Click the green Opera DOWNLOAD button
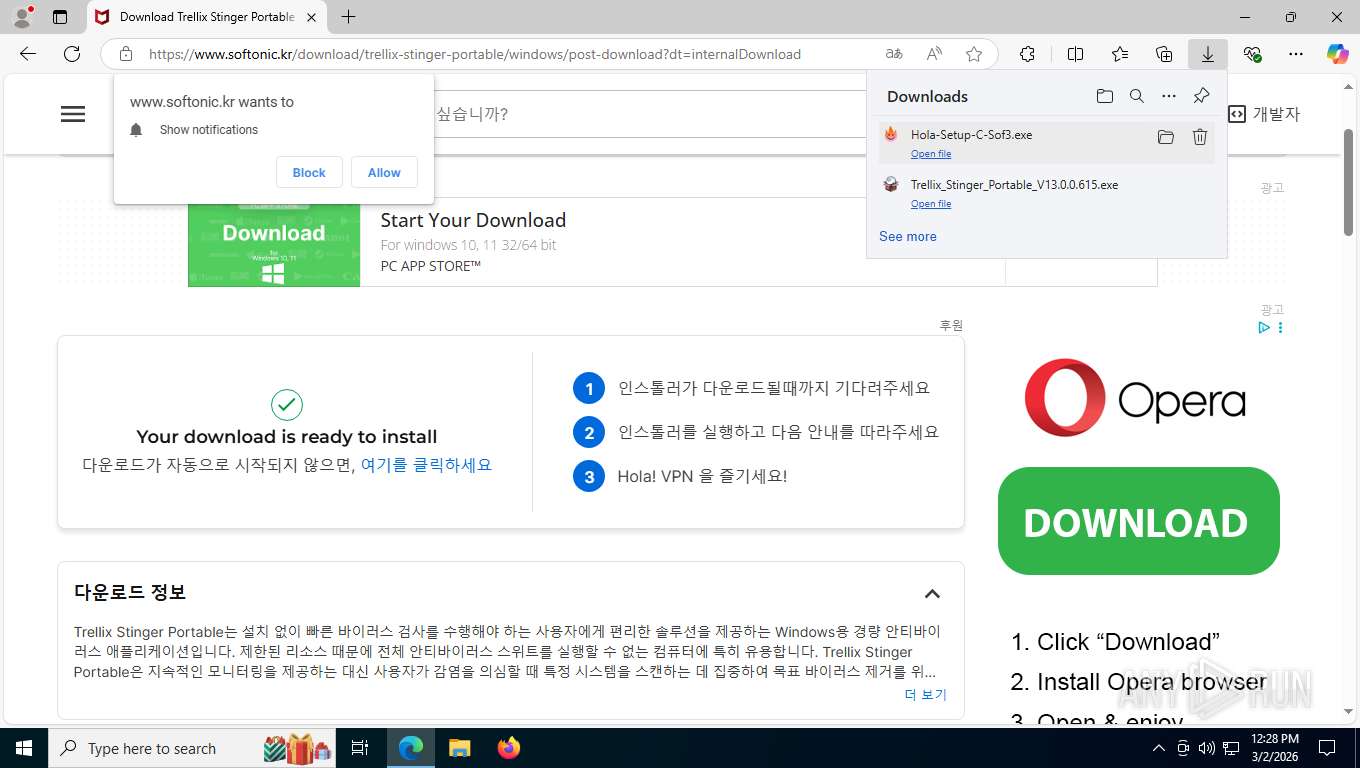This screenshot has height=768, width=1360. [x=1138, y=521]
